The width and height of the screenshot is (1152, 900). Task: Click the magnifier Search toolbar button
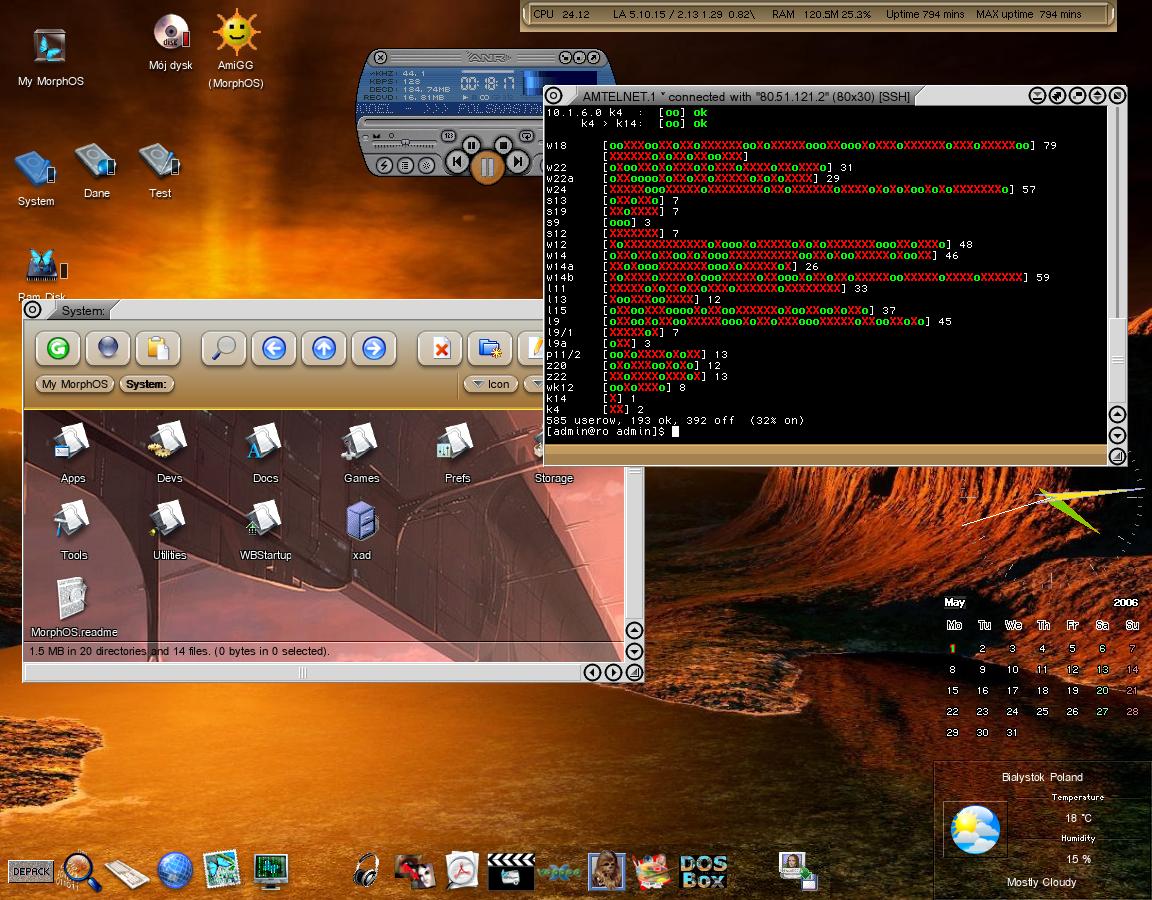tap(224, 348)
